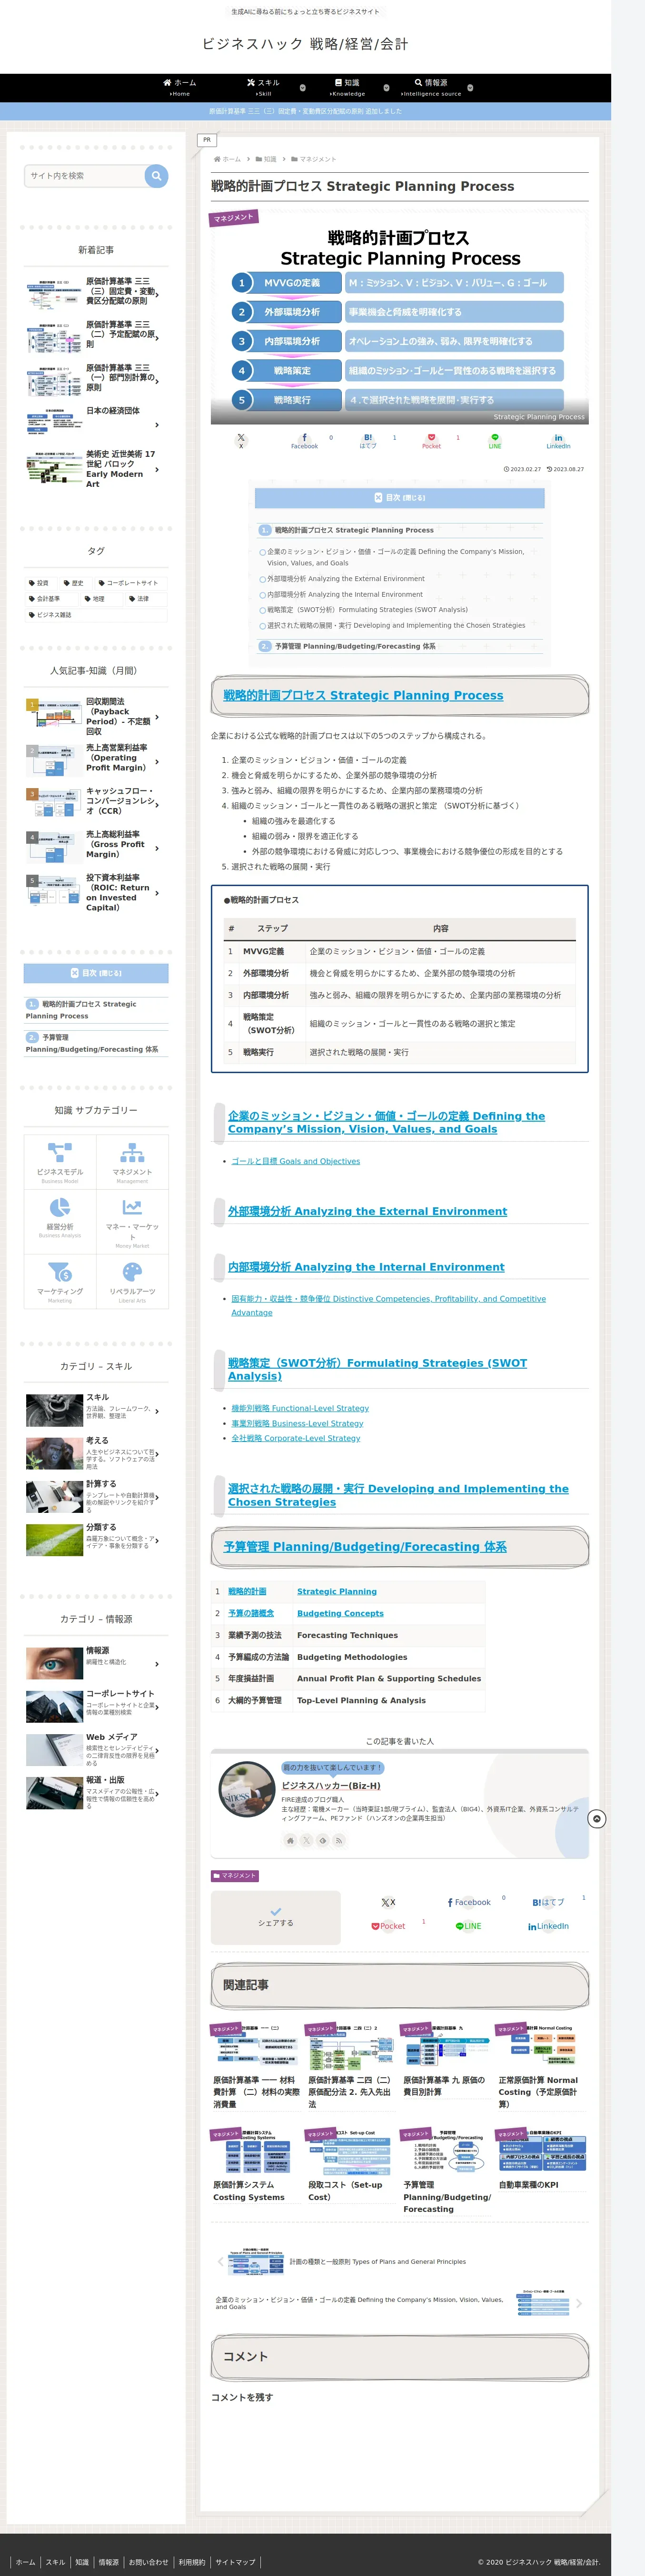Click Budgeting Concepts link in the table

pyautogui.click(x=340, y=1613)
